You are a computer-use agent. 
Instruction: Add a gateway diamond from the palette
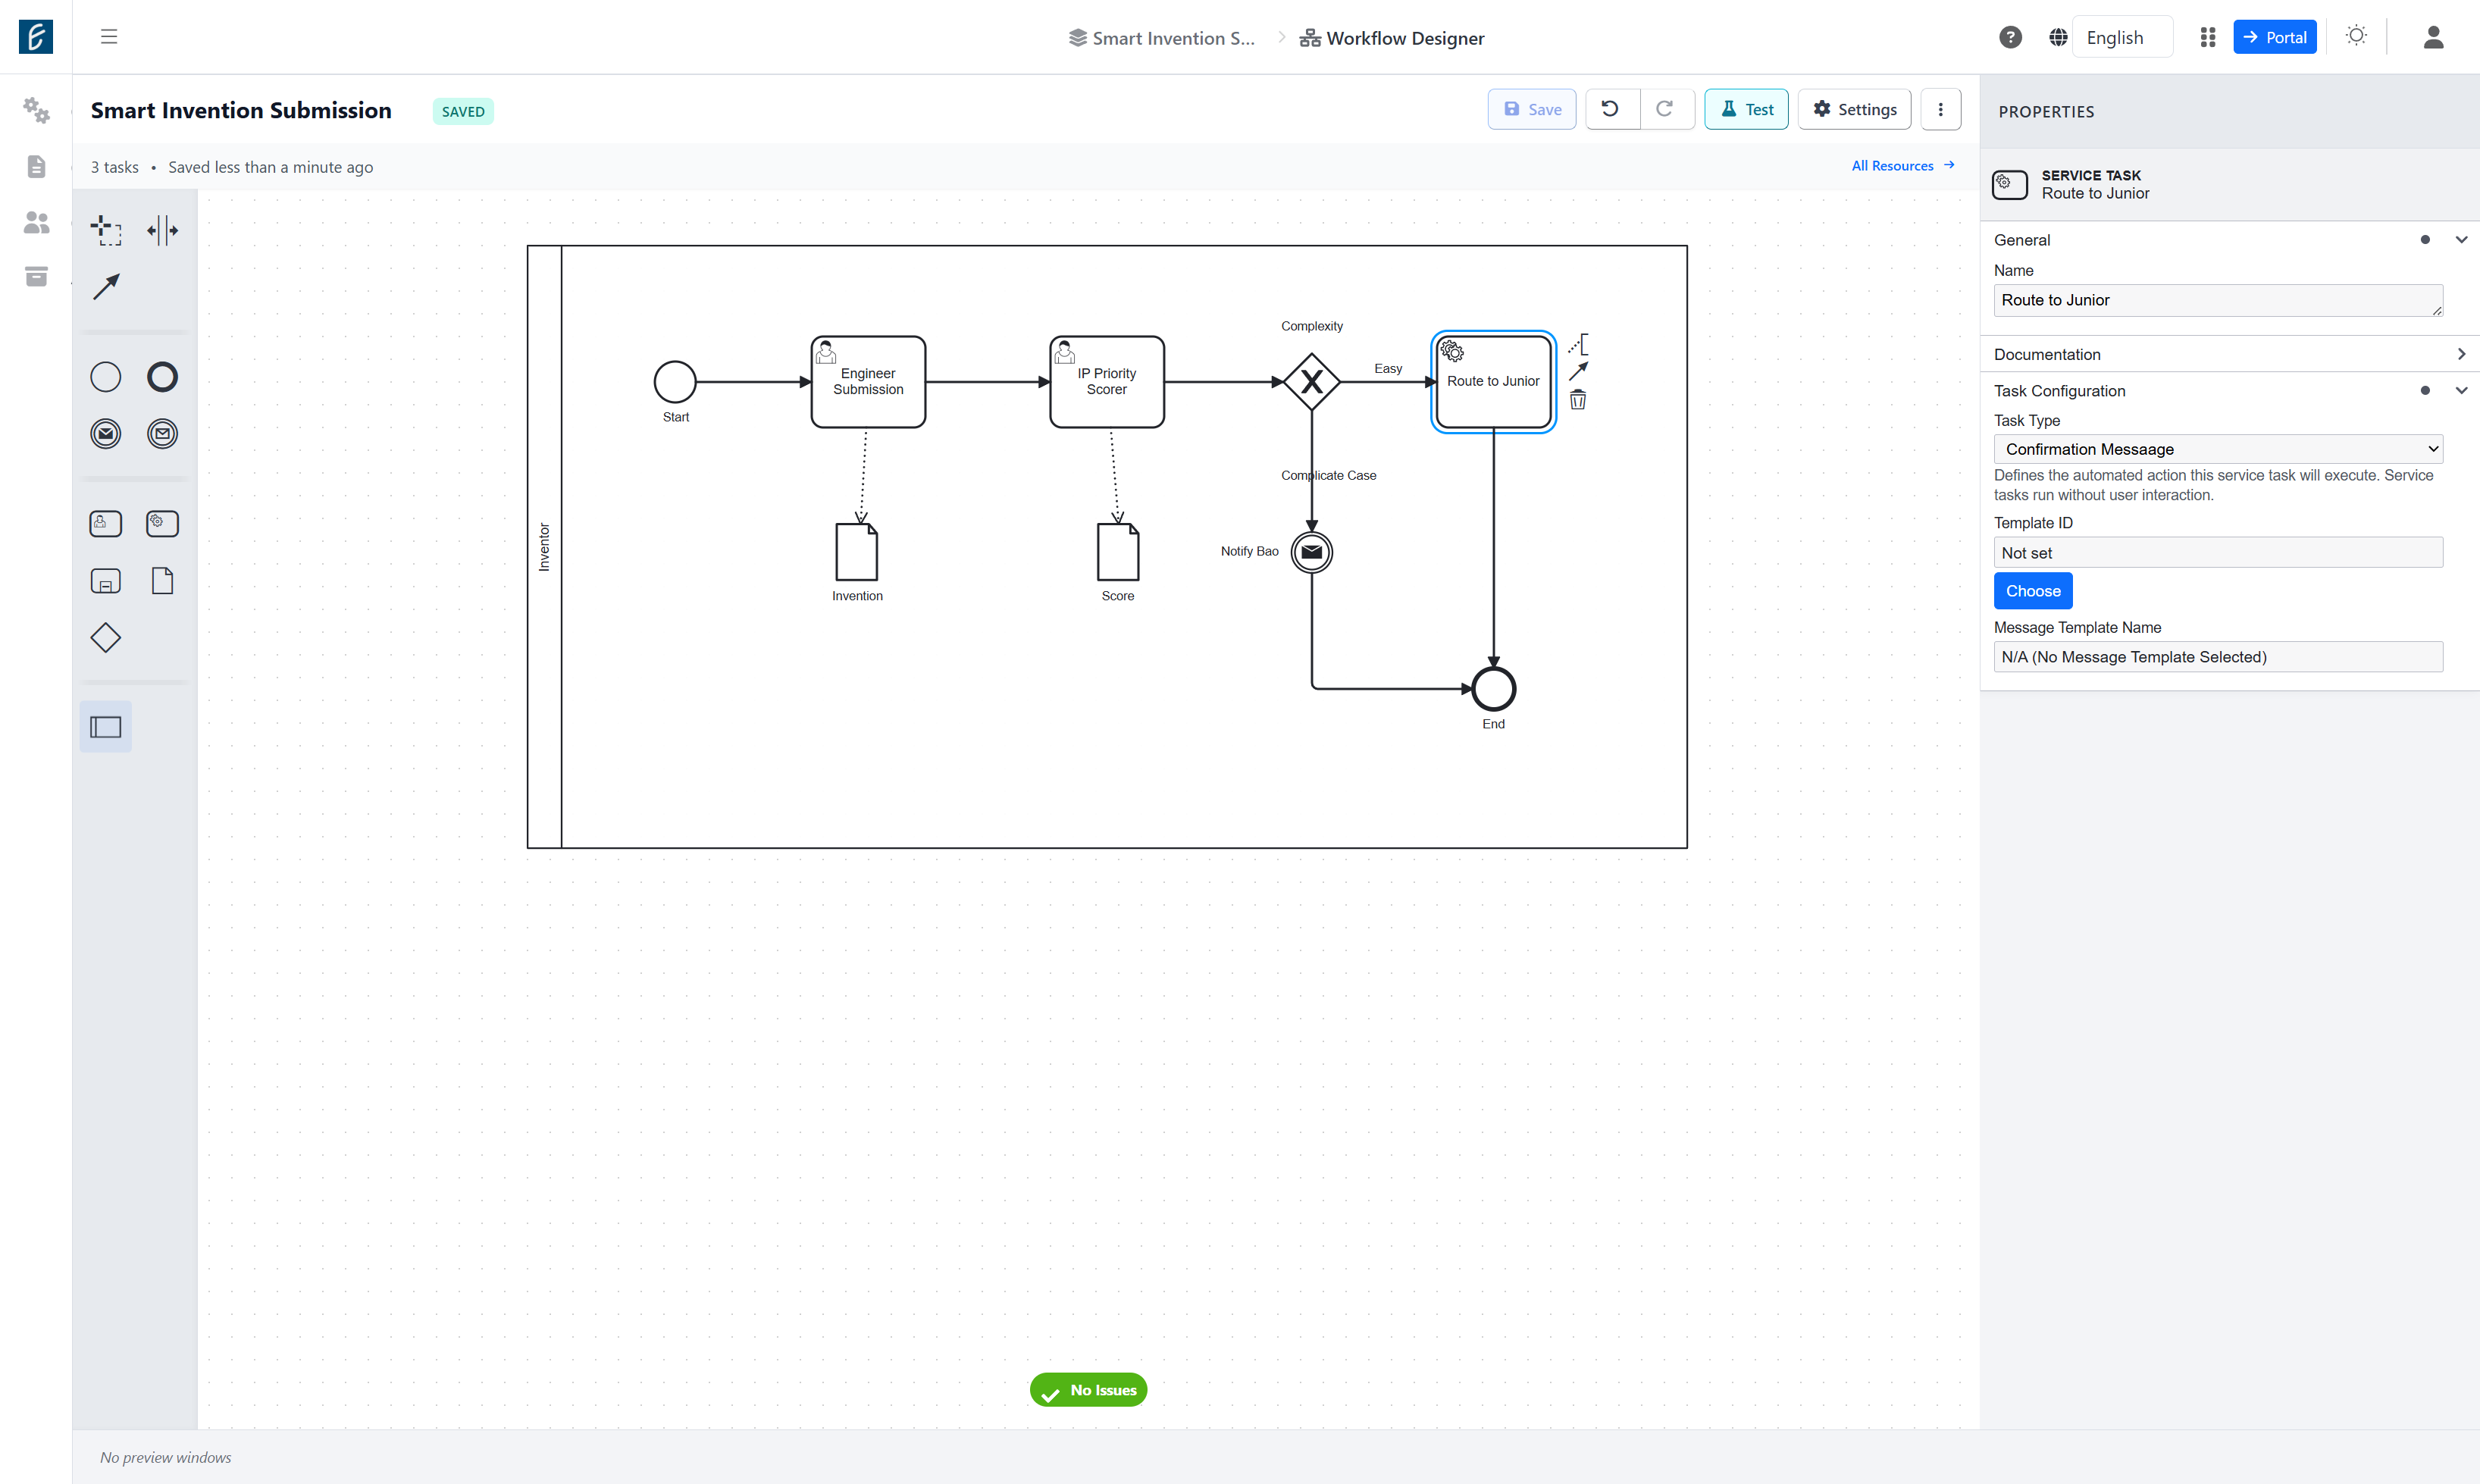pos(106,637)
